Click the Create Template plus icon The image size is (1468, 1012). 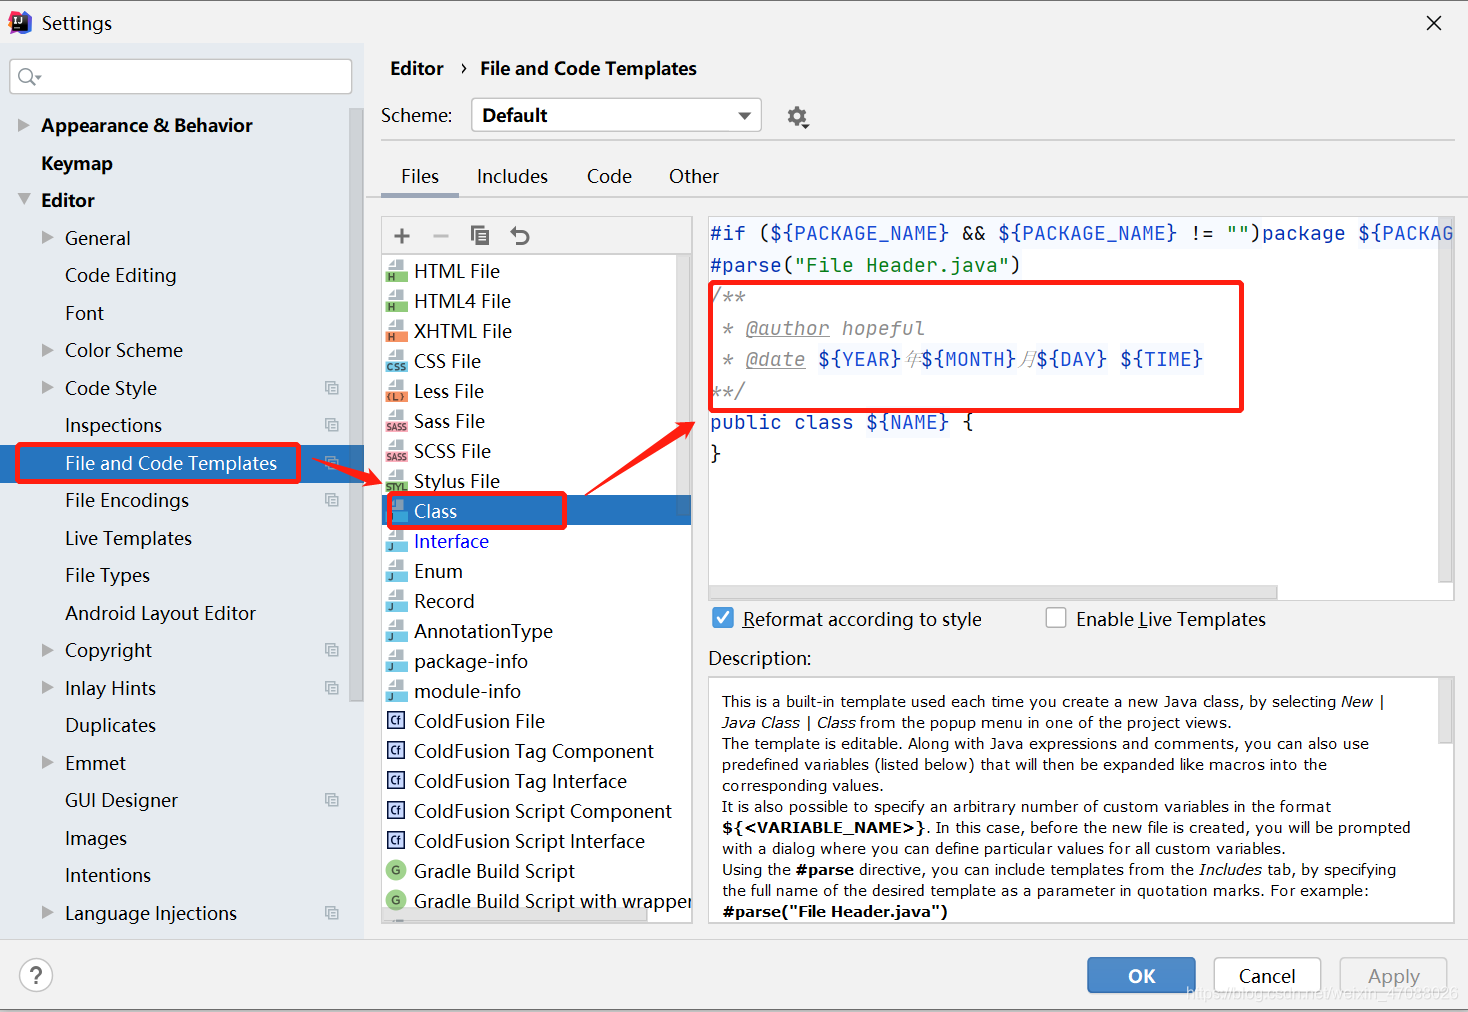click(402, 236)
